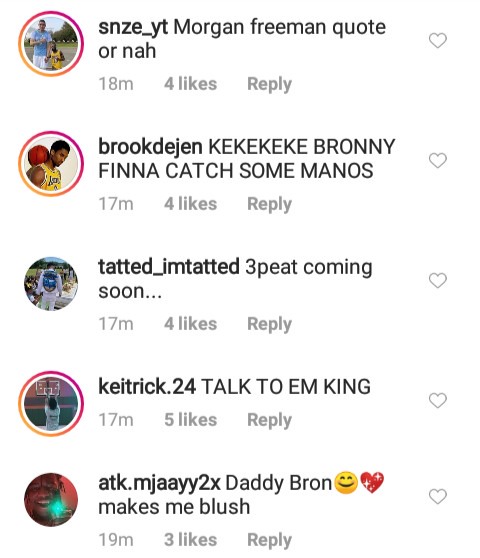Like the snze_yt Morgan freeman comment
Screen dimensions: 480x558
coord(437,40)
